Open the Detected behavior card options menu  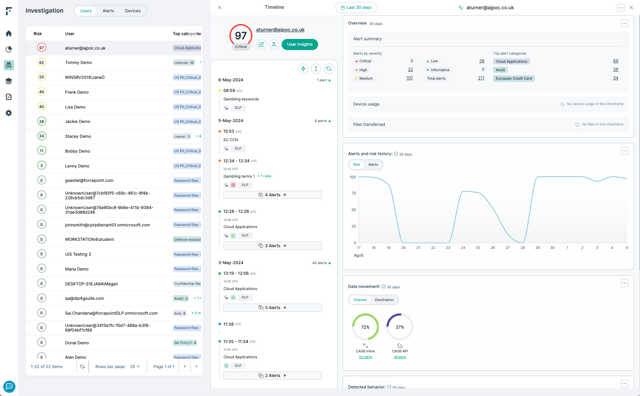[x=624, y=384]
